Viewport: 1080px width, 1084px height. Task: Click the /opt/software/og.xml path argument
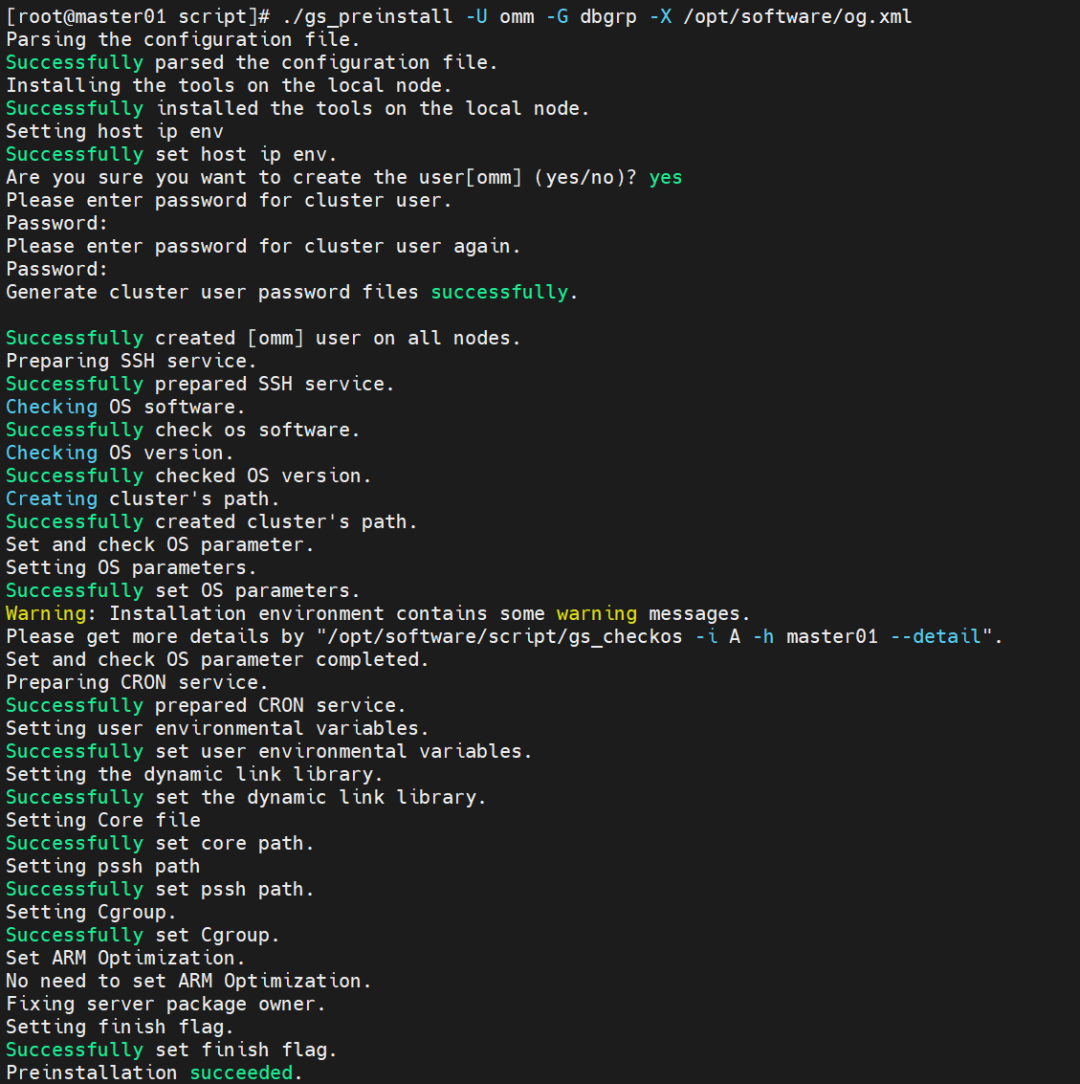pos(797,17)
